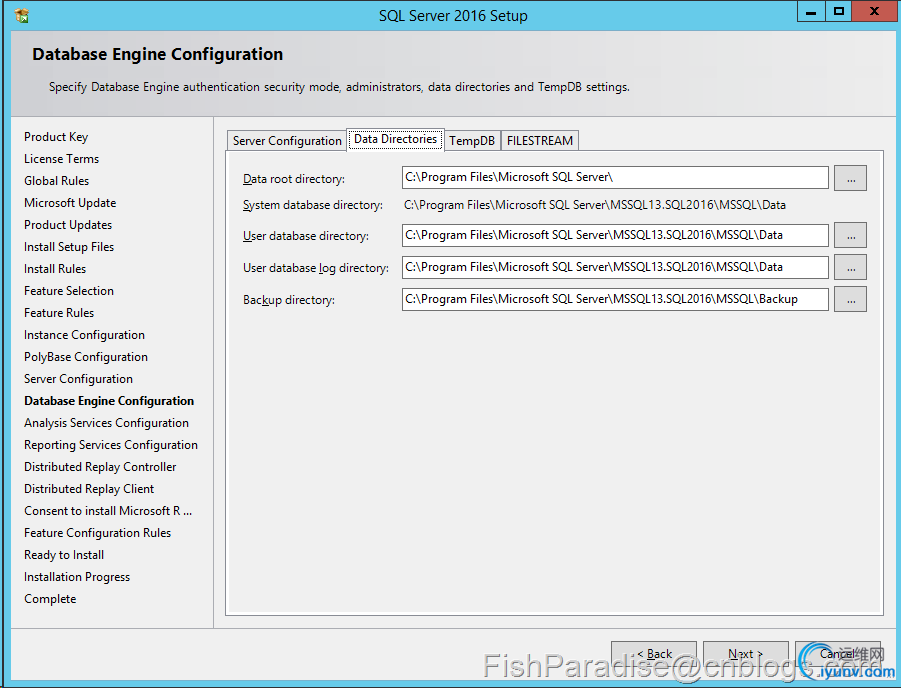The width and height of the screenshot is (901, 688).
Task: Switch to the FILESTREAM tab
Action: (540, 141)
